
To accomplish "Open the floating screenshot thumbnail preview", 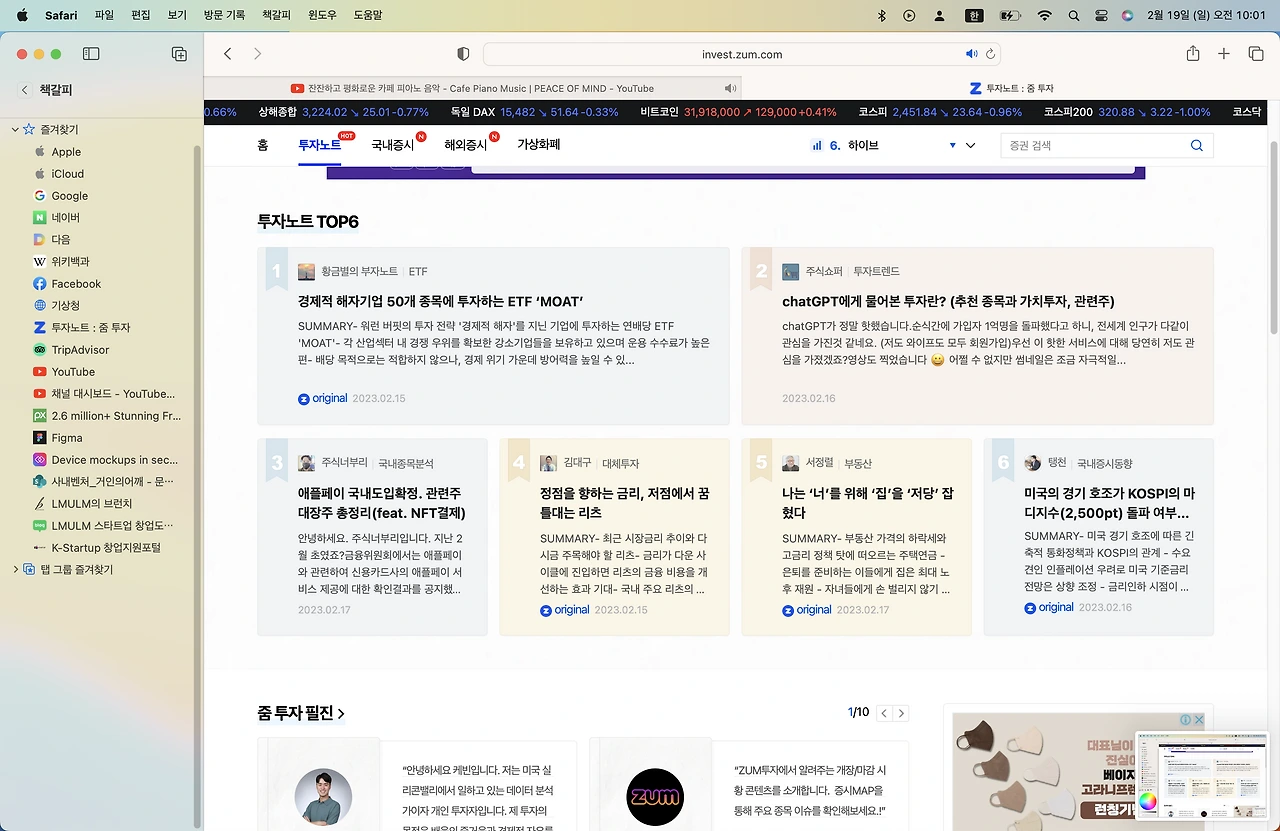I will tap(1201, 777).
